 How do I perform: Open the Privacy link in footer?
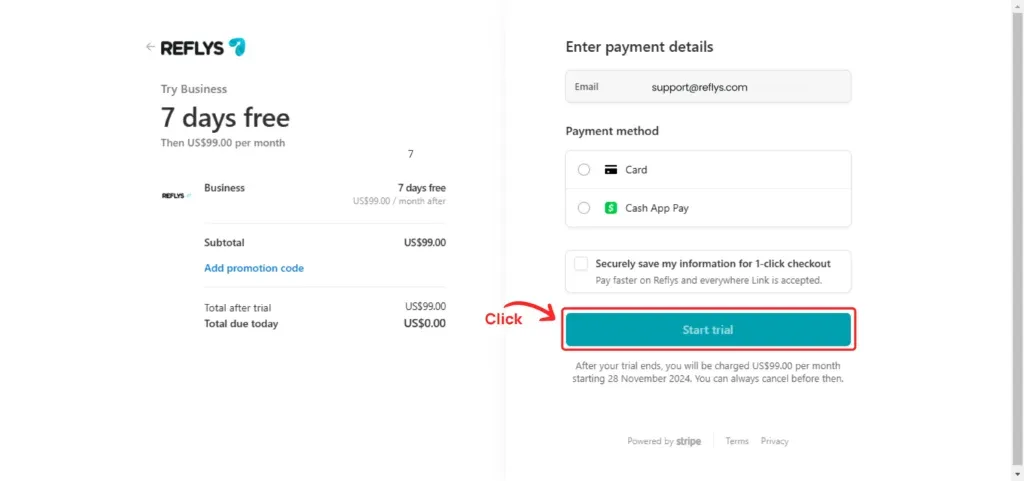(775, 441)
